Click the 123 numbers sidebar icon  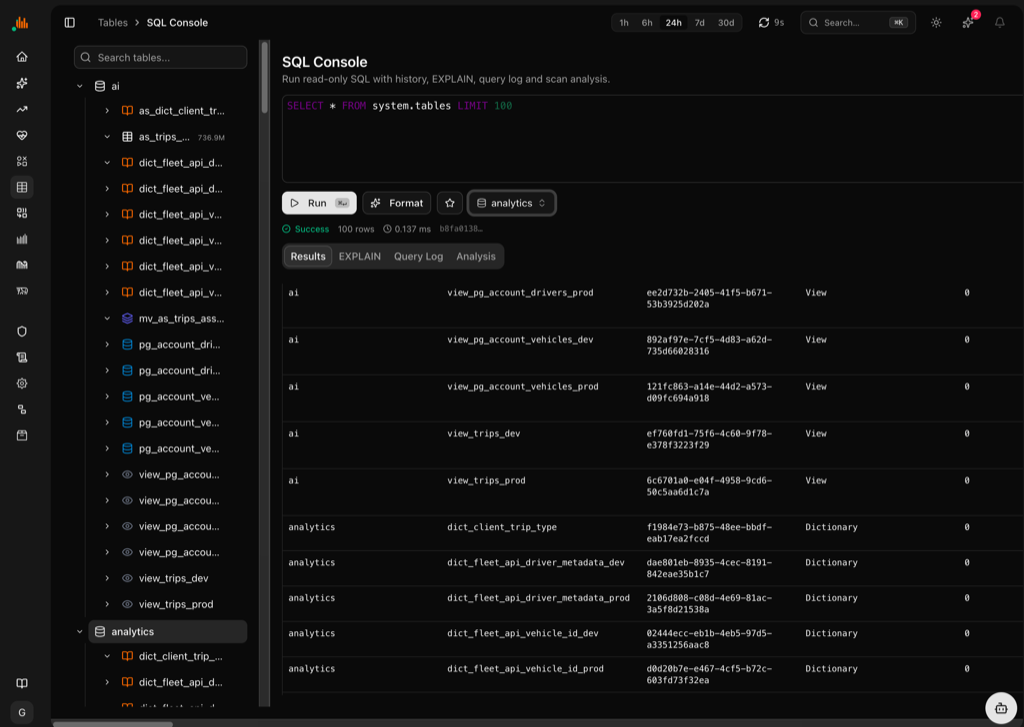pyautogui.click(x=22, y=291)
